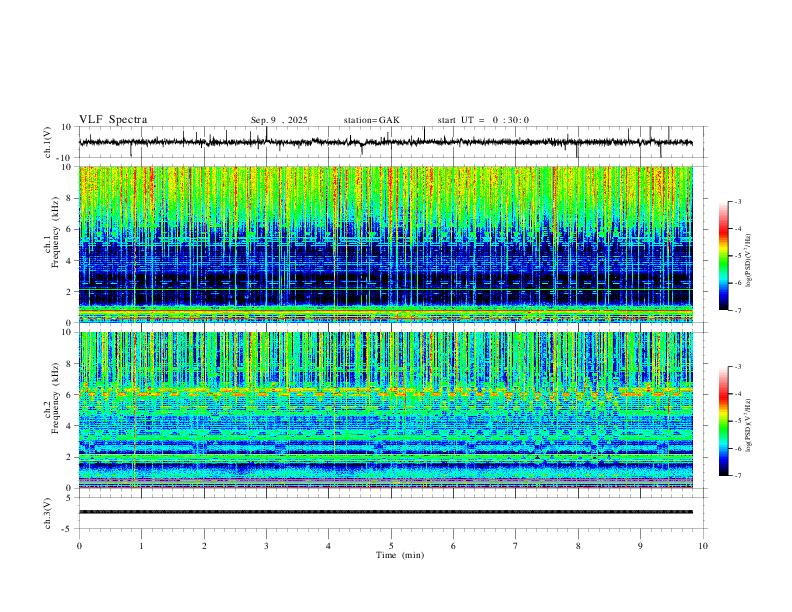The image size is (792, 612).
Task: Click the ch.2 spectrogram orange 6 kHz band
Action: [386, 392]
